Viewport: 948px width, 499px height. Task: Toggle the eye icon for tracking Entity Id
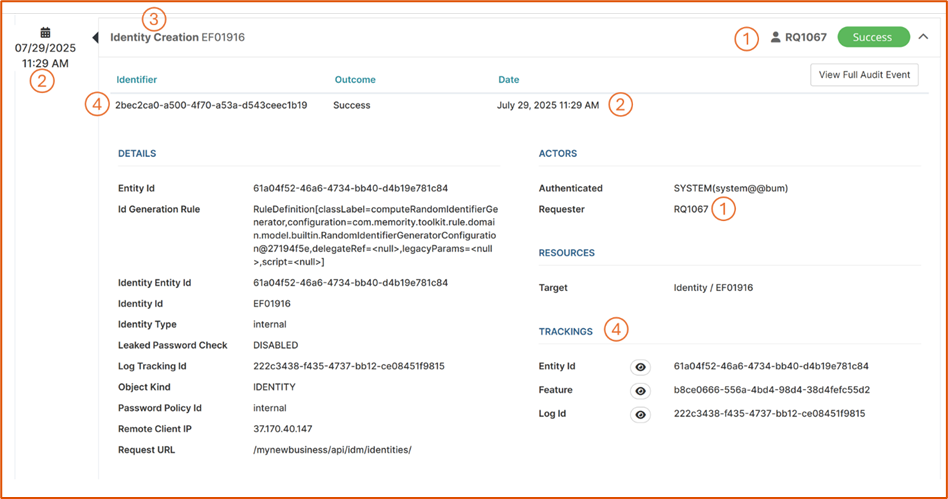point(640,367)
